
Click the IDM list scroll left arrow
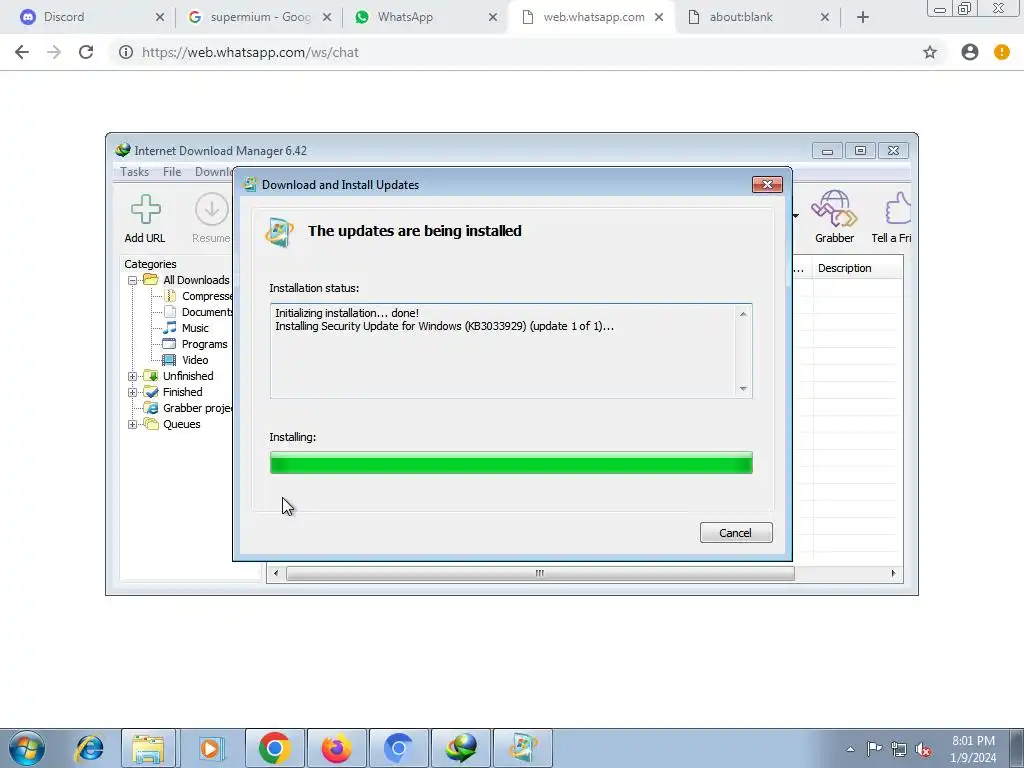click(276, 573)
